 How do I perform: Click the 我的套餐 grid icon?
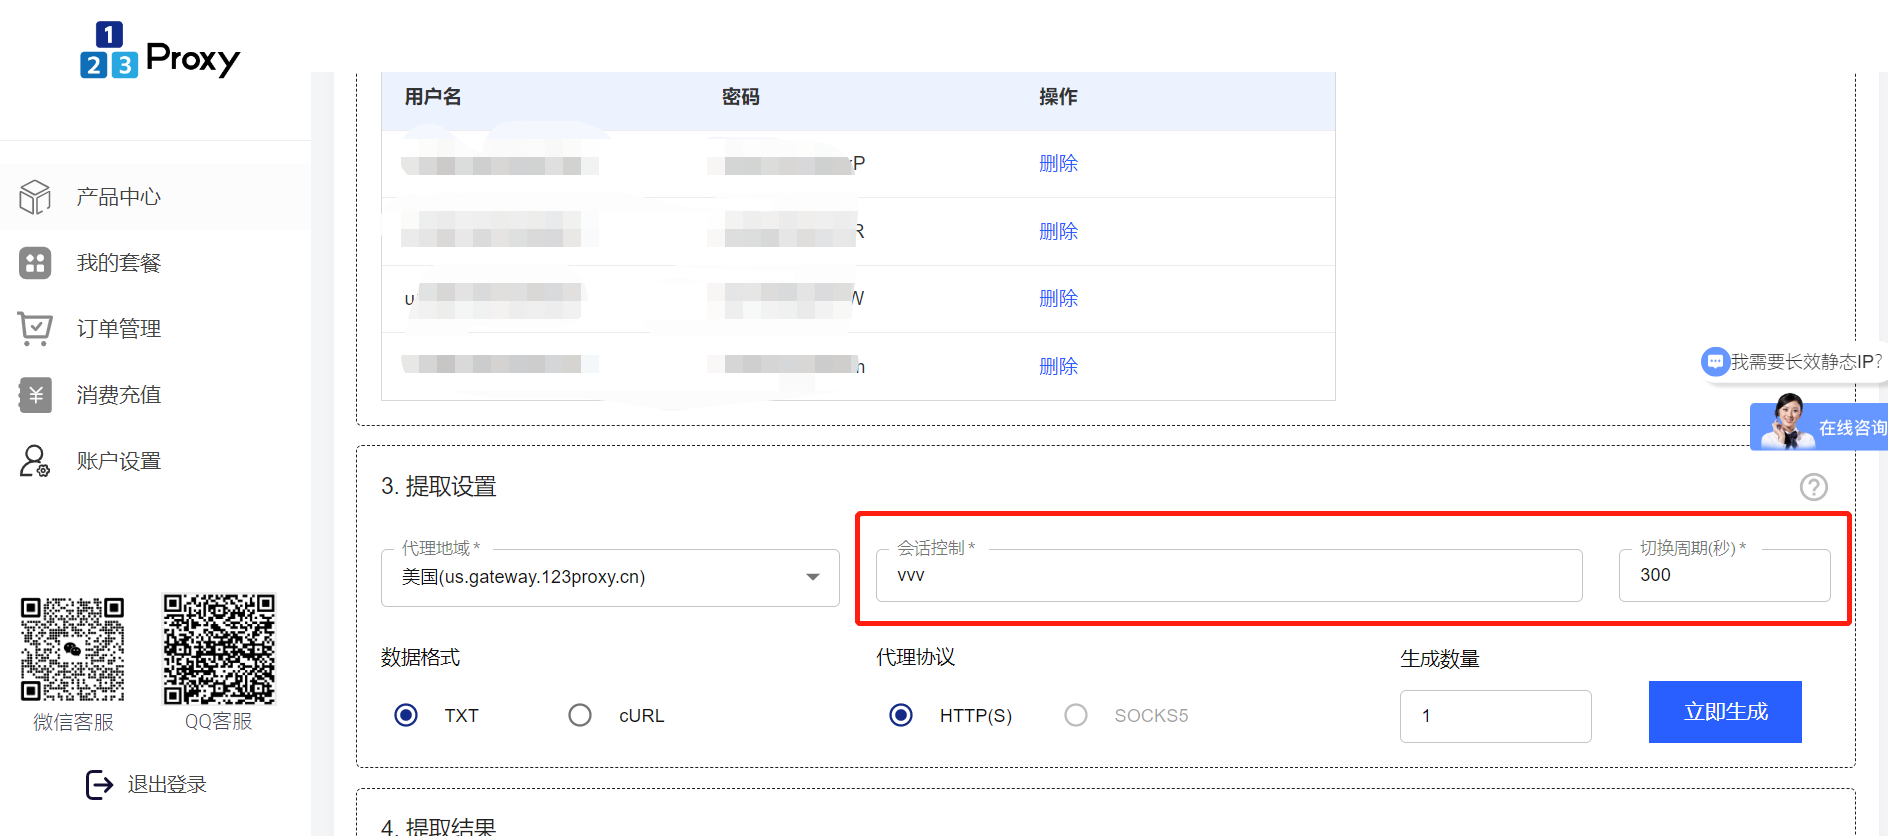35,263
